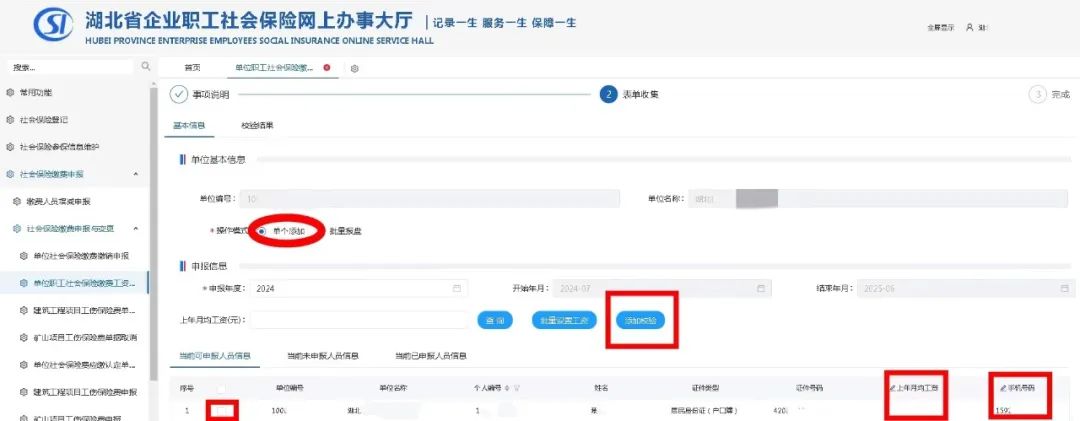This screenshot has width=1080, height=421.
Task: Click the gear icon beside the tabs
Action: coord(355,68)
